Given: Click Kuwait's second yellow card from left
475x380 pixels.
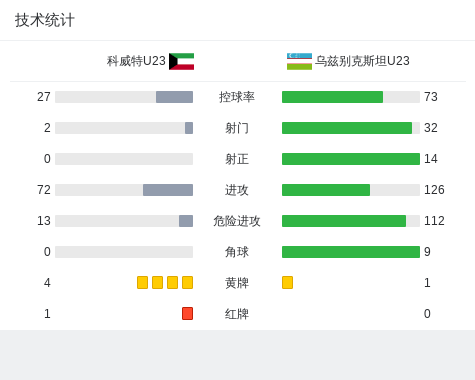Looking at the screenshot, I should point(157,282).
